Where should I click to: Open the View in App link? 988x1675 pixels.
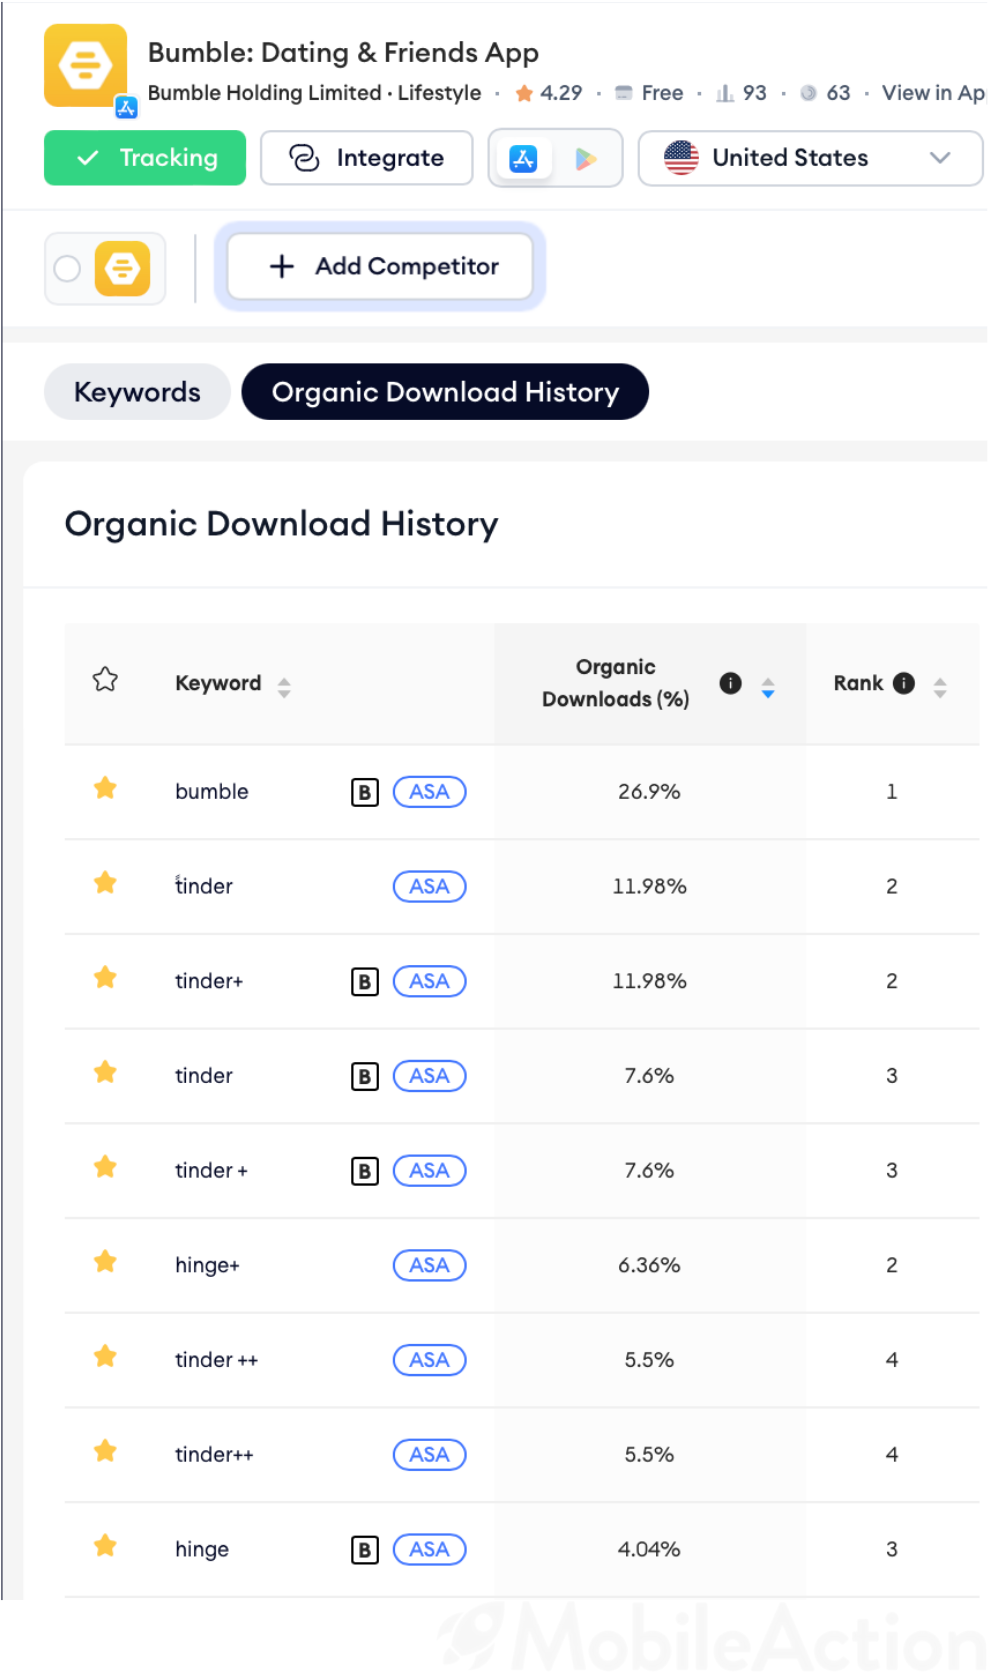tap(934, 93)
